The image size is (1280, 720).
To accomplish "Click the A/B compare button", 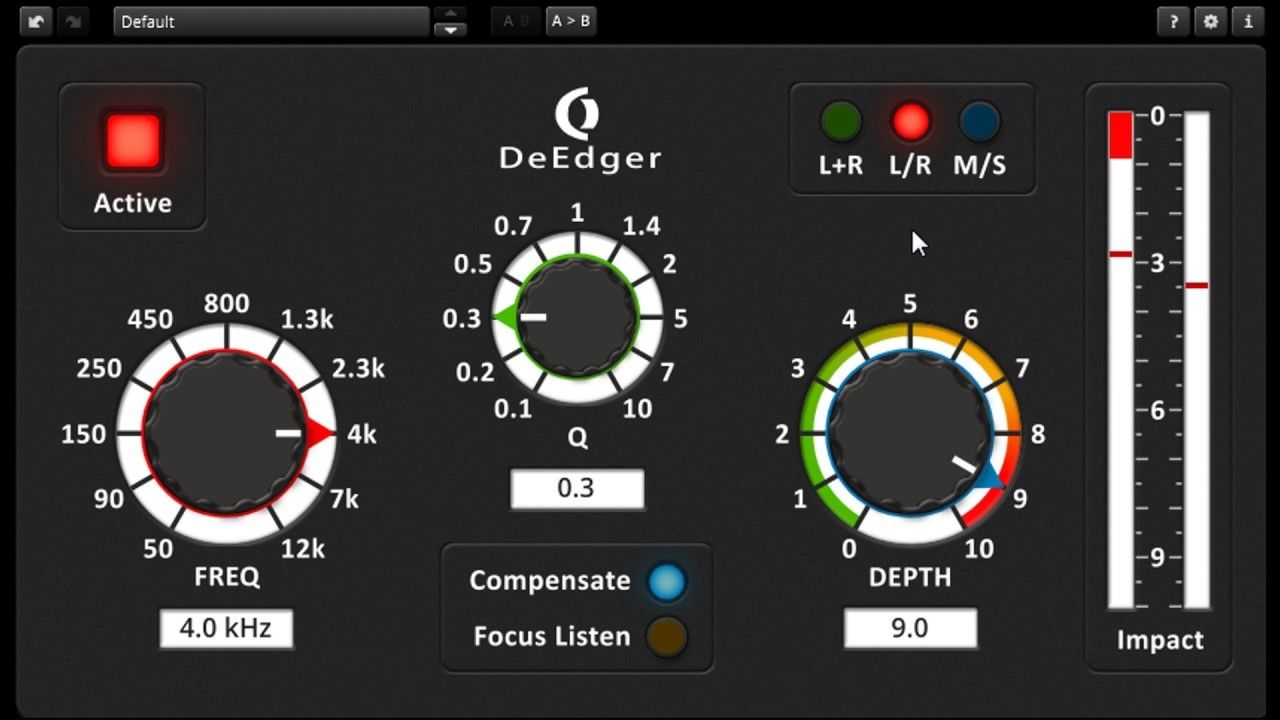I will point(516,21).
